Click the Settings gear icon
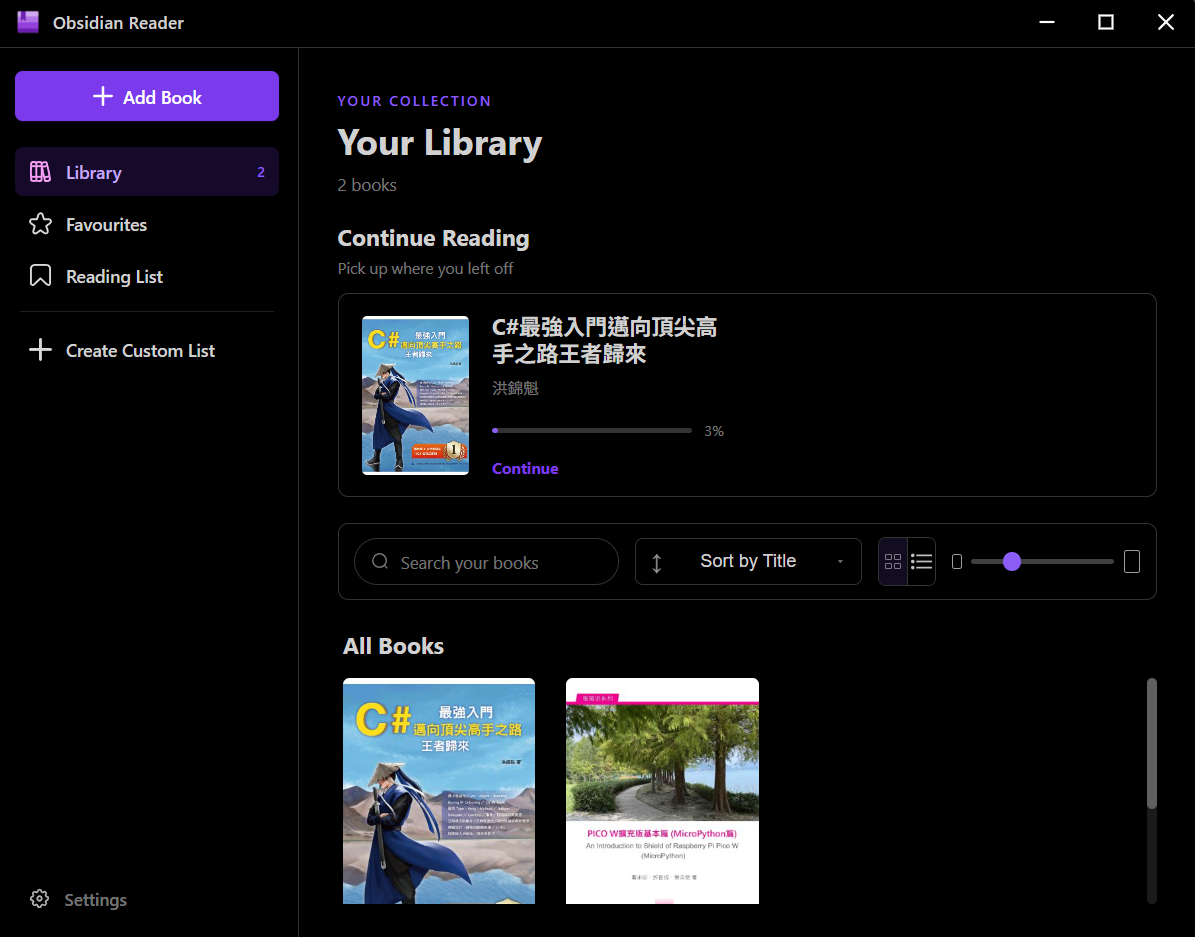 point(40,899)
